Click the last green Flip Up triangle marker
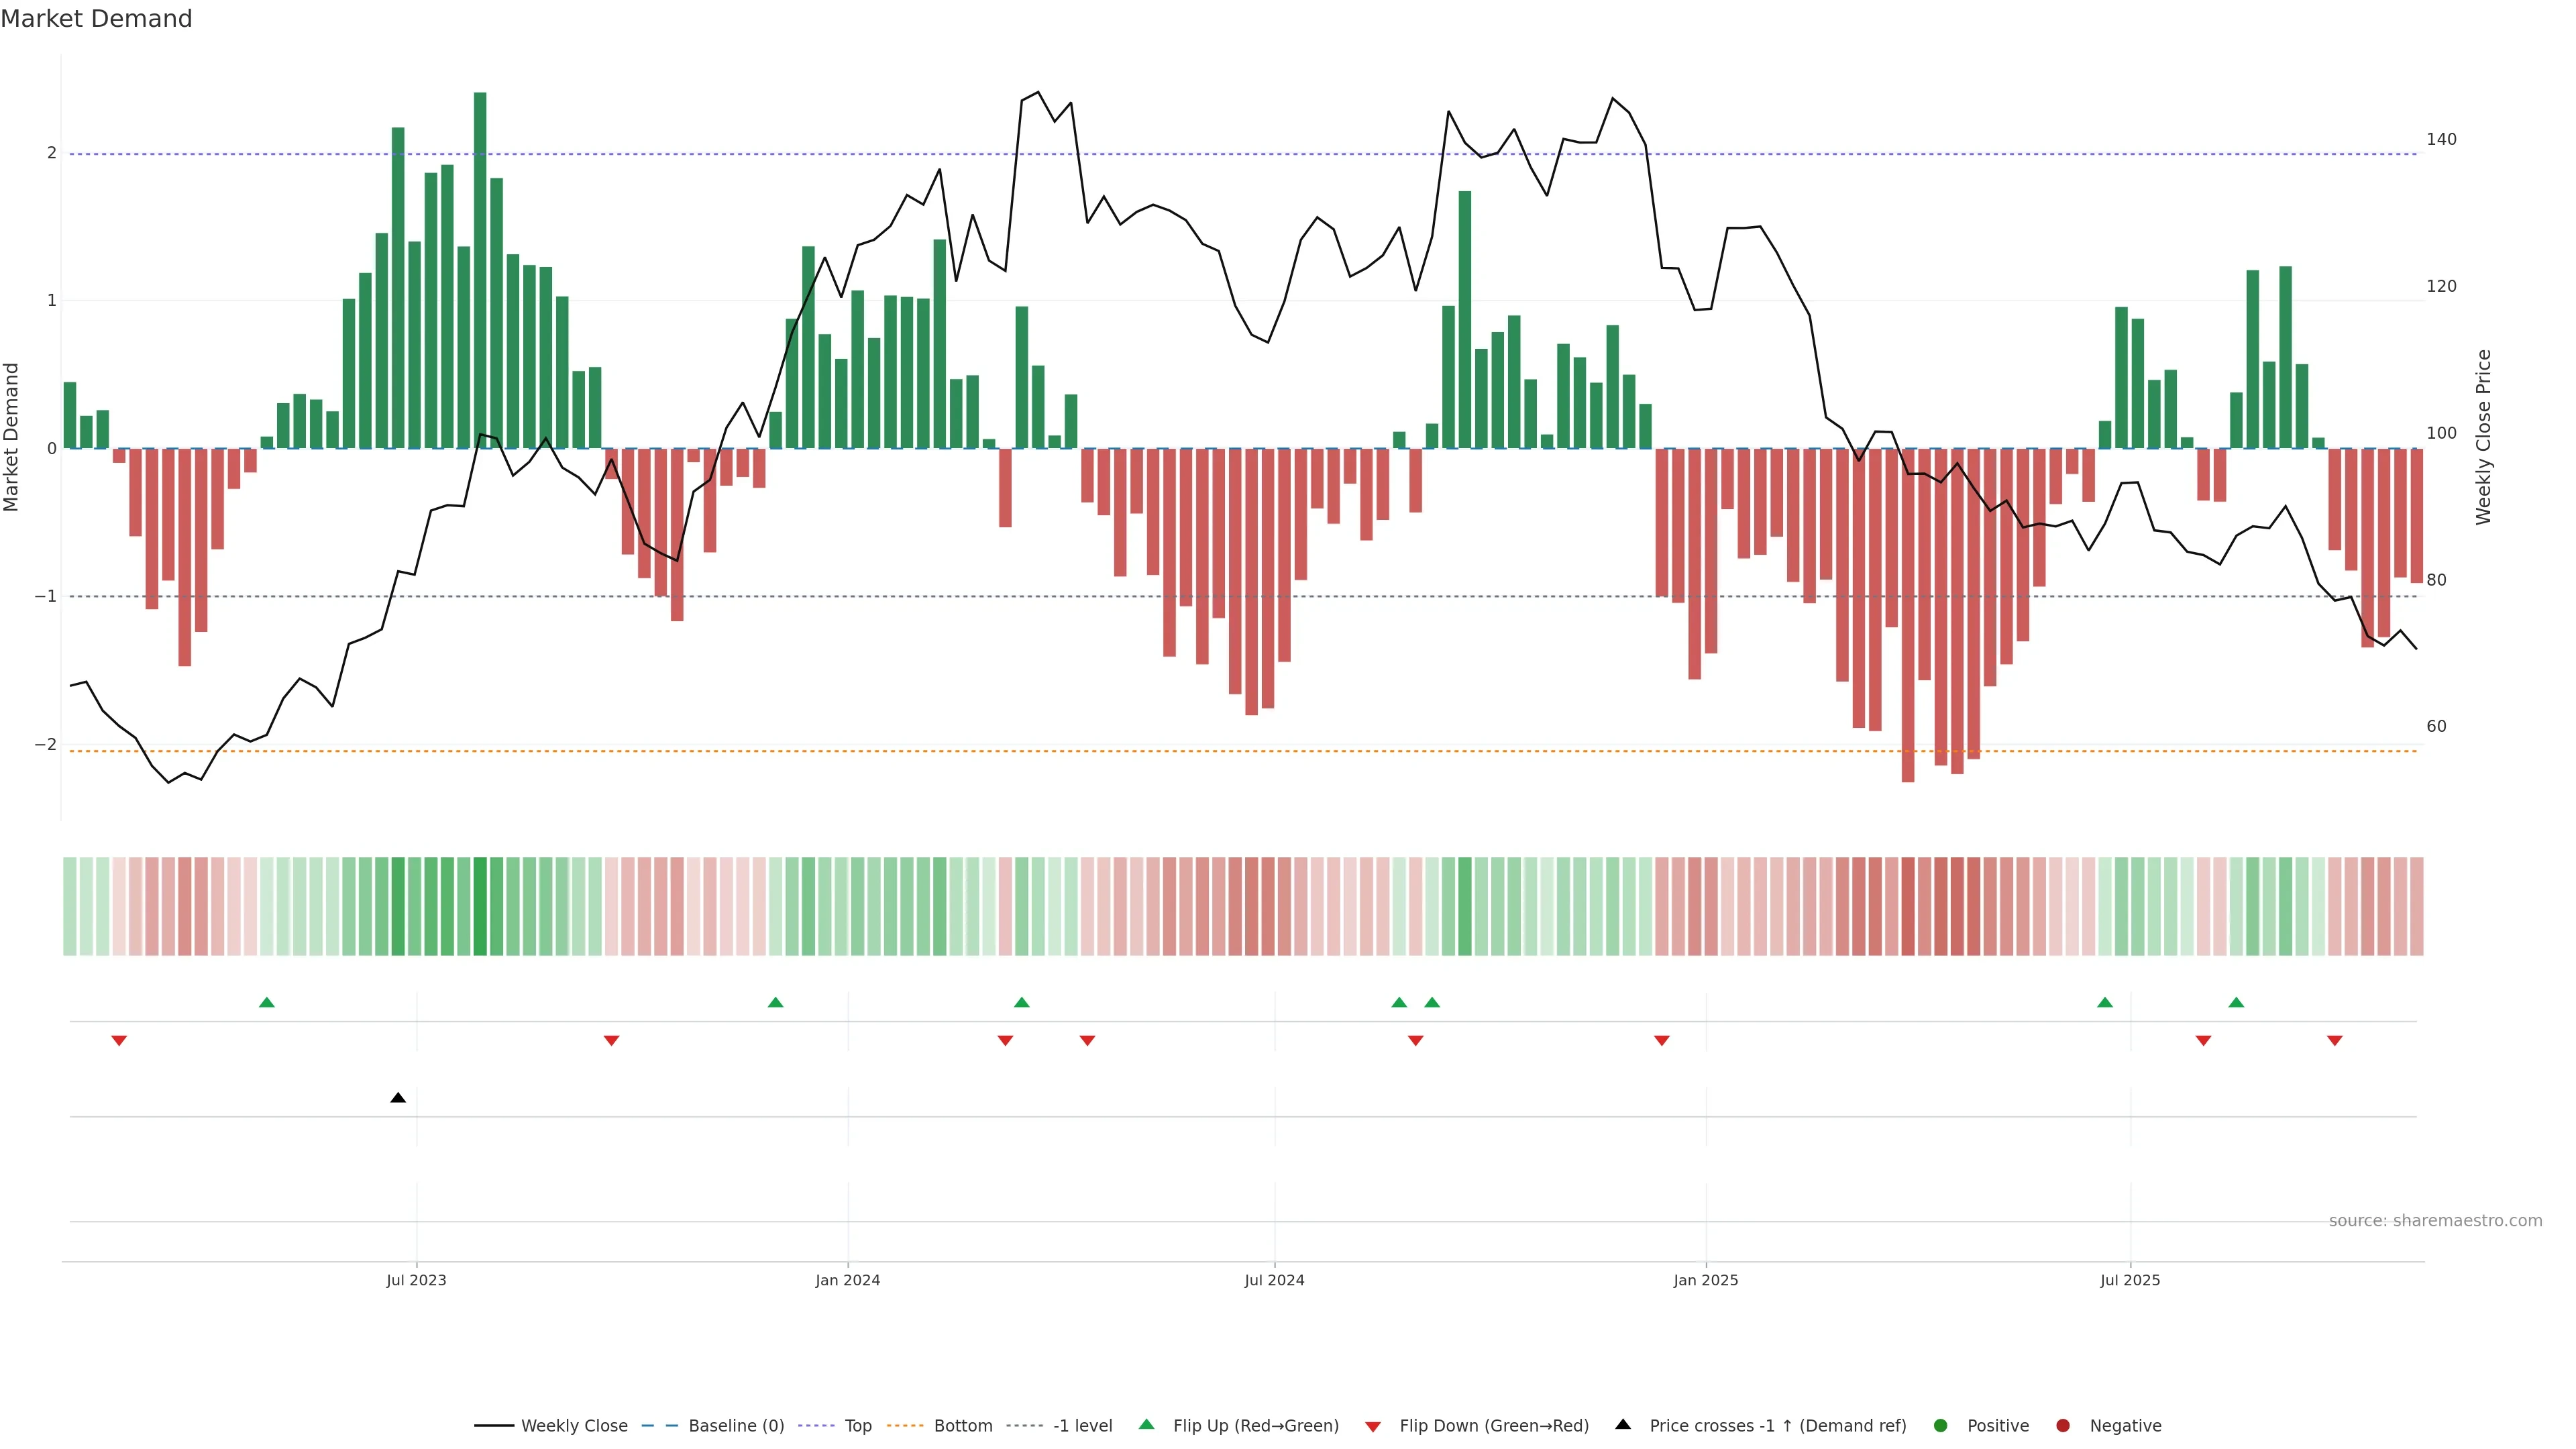2576x1449 pixels. point(2236,1002)
